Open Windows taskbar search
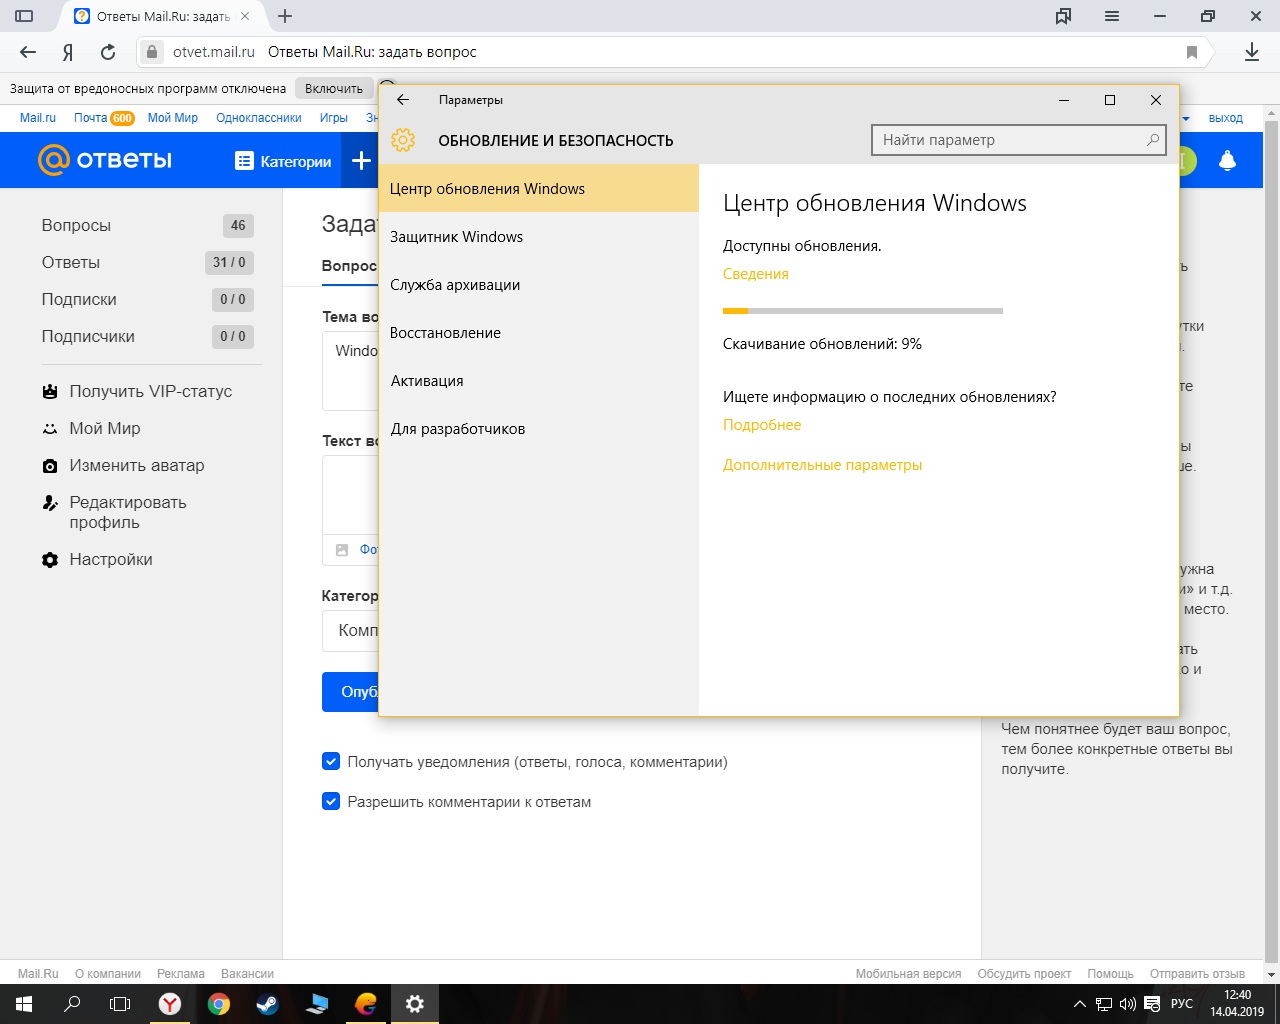Screen dimensions: 1280x1024 tap(72, 1004)
